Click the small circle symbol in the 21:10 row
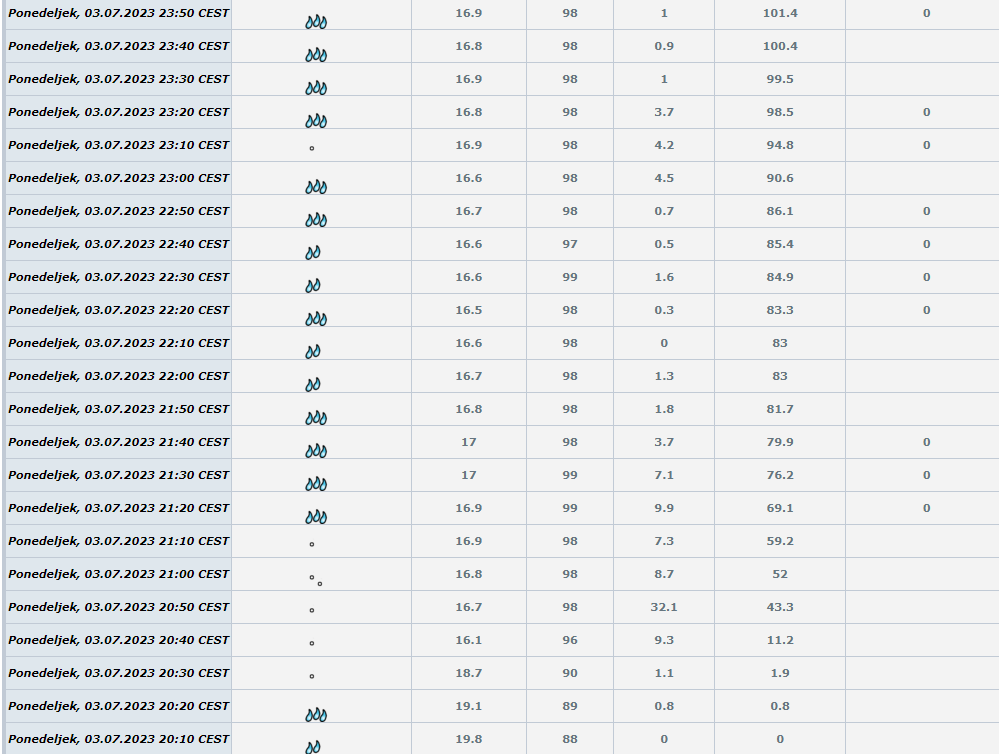This screenshot has height=754, width=999. (x=312, y=544)
